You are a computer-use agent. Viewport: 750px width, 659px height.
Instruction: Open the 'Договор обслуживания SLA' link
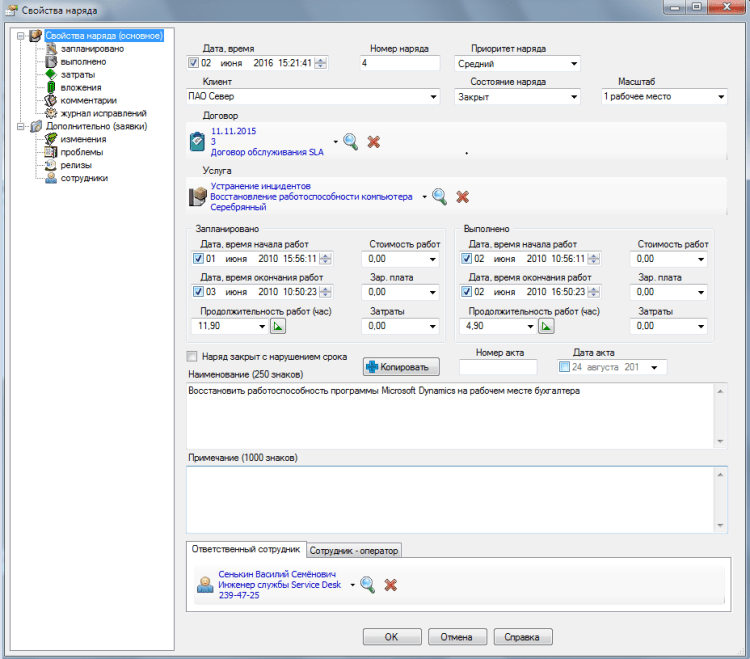click(x=267, y=152)
